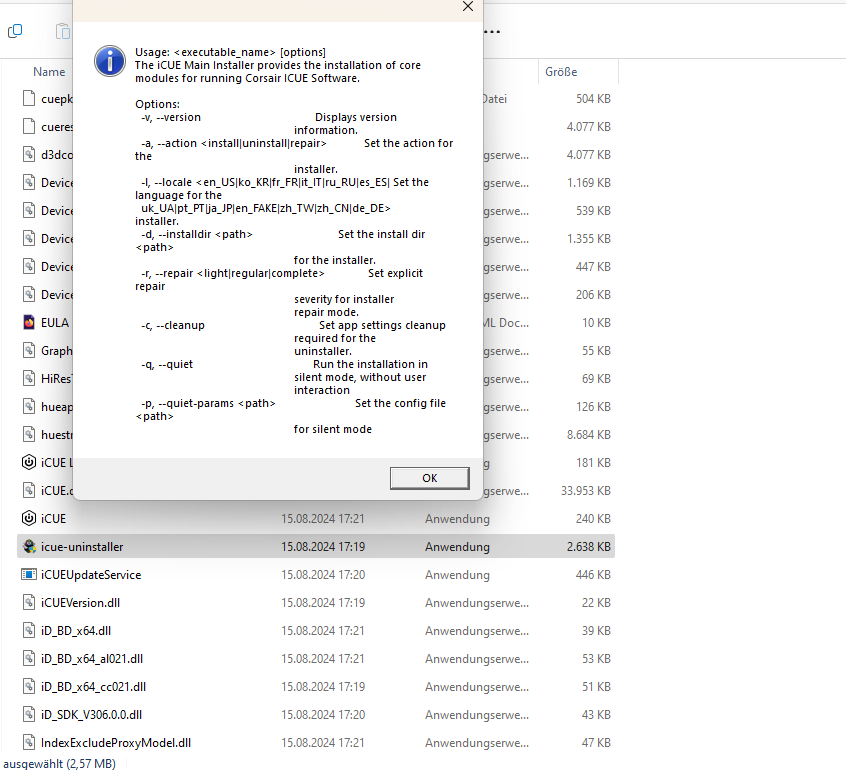846x770 pixels.
Task: Click the iCUE launcher icon in 181 KB row
Action: [x=29, y=462]
